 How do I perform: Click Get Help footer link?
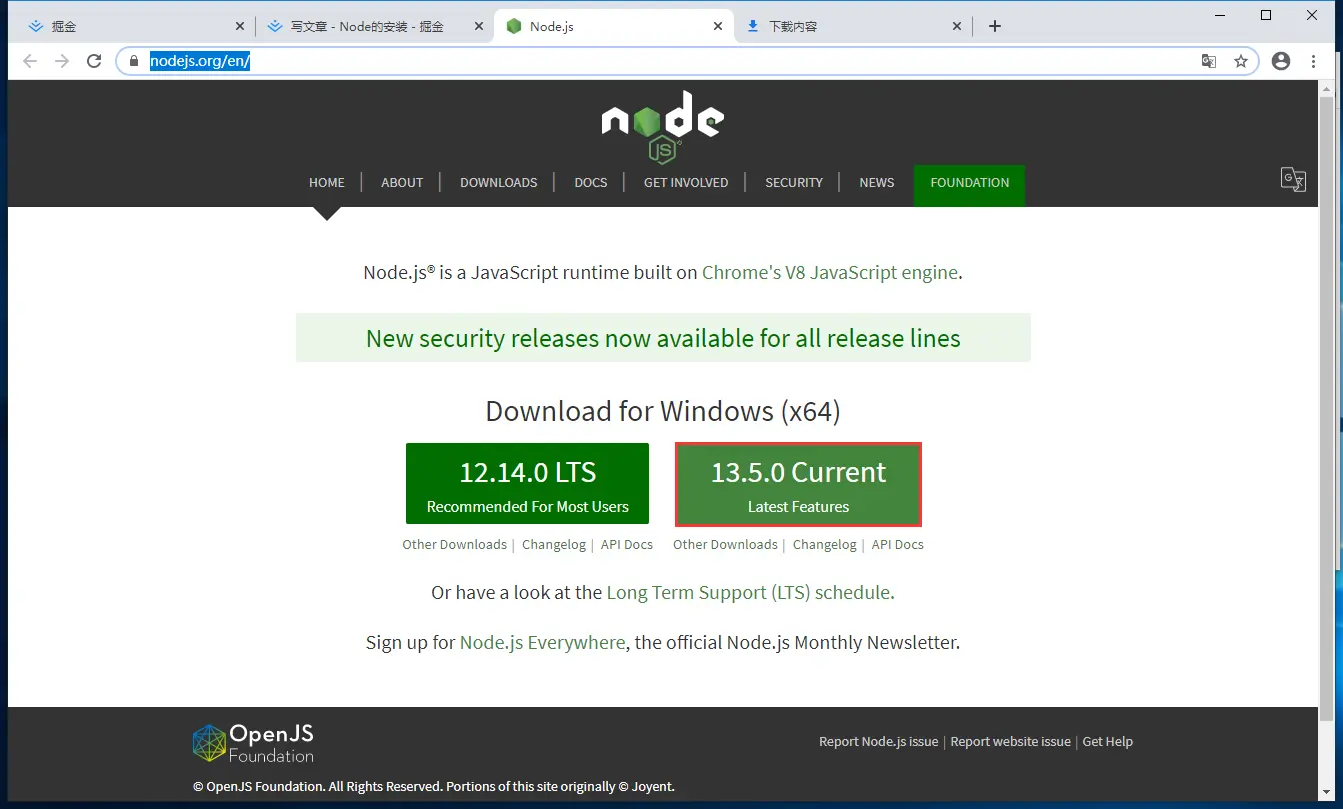point(1107,741)
